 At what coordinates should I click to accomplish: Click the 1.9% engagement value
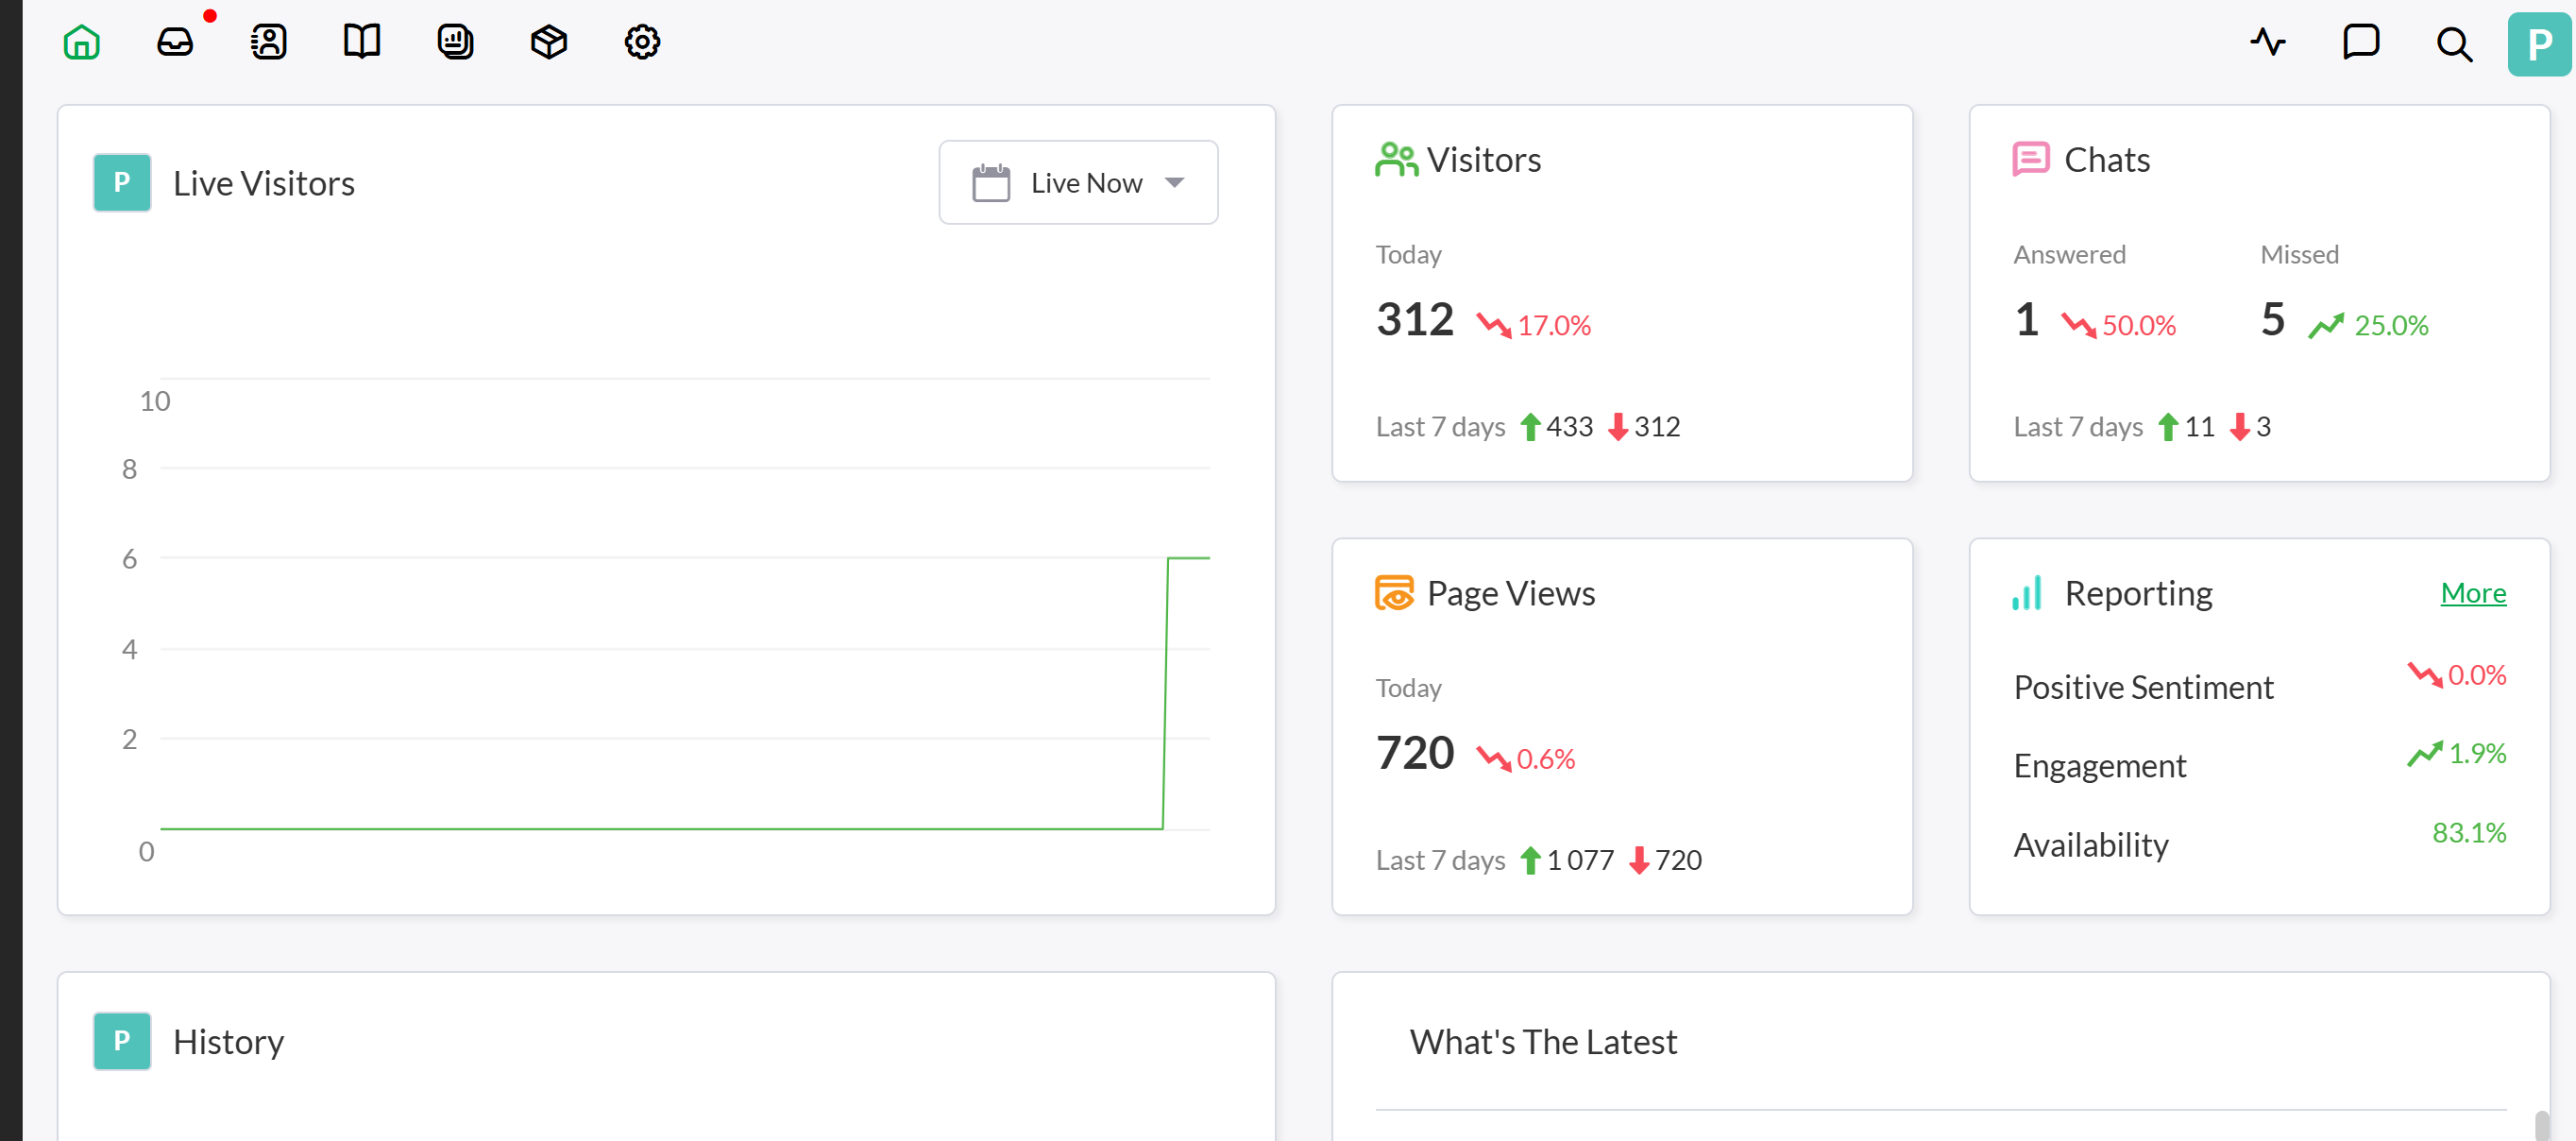[x=2477, y=753]
